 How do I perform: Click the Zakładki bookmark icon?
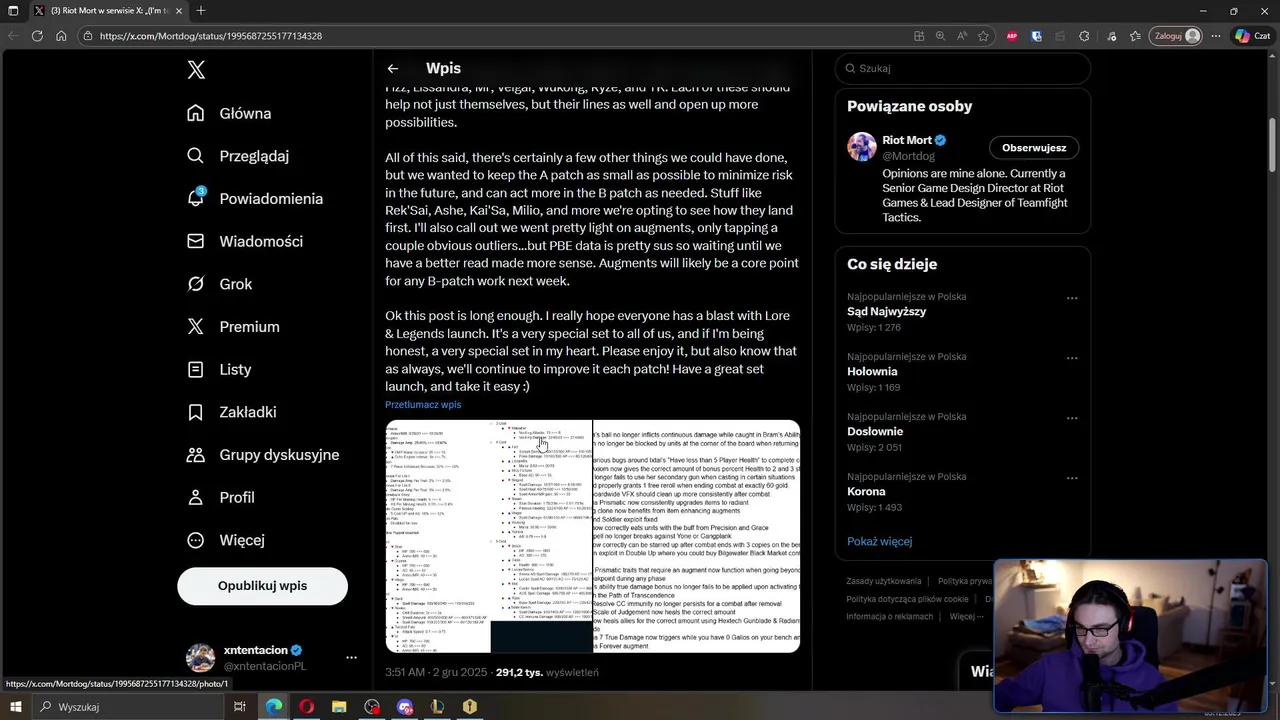pyautogui.click(x=196, y=412)
